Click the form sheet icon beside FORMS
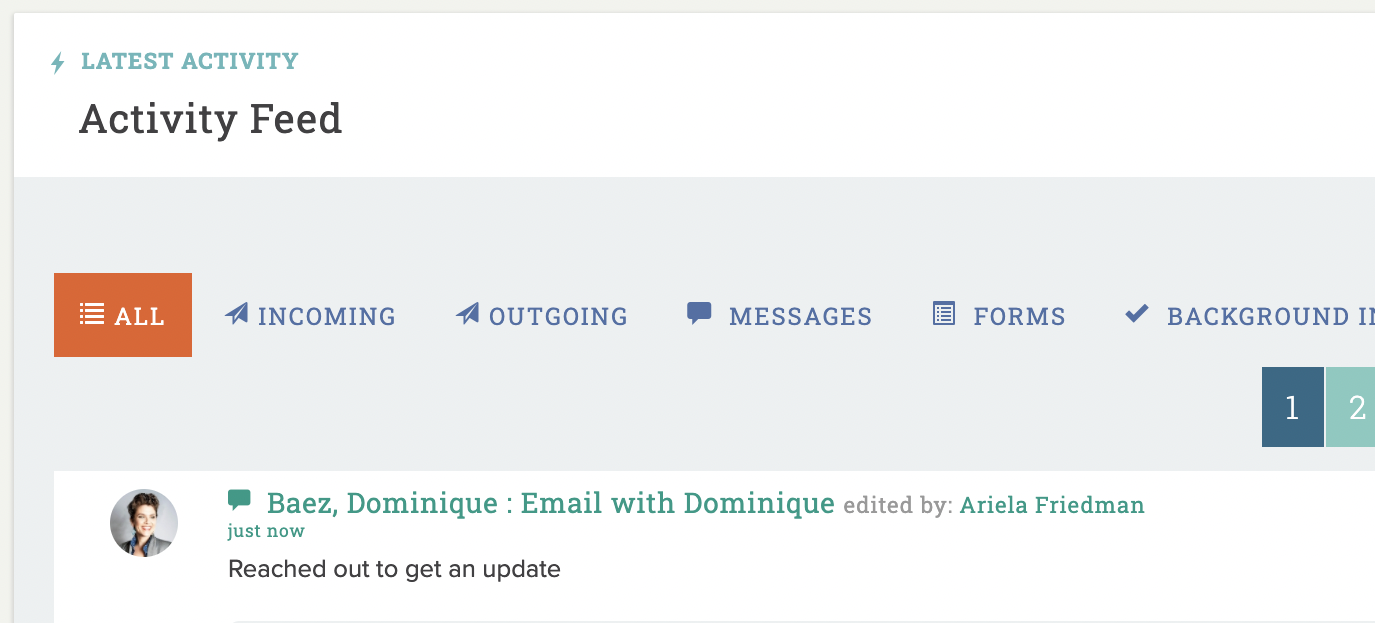 click(943, 313)
